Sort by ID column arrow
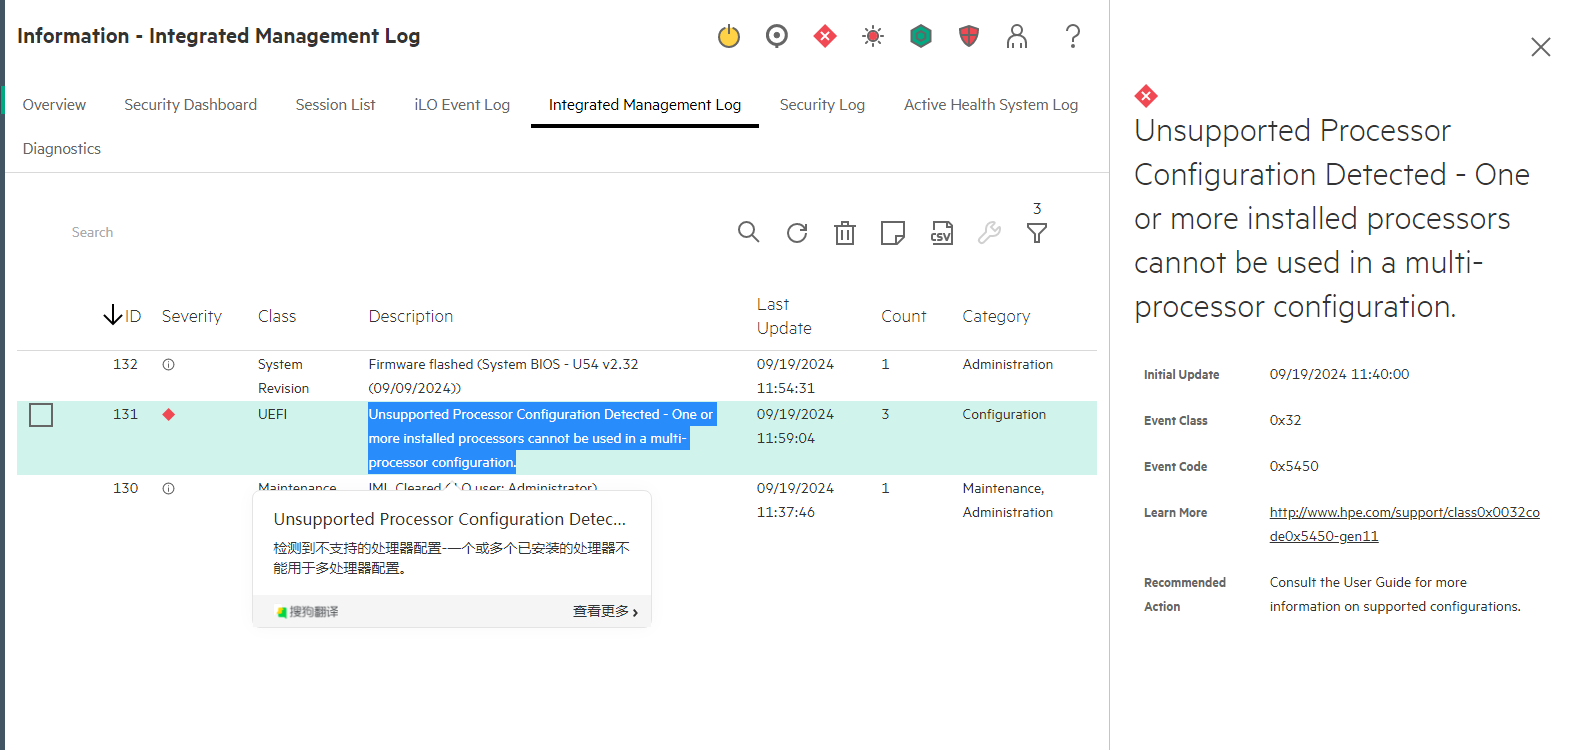 113,316
